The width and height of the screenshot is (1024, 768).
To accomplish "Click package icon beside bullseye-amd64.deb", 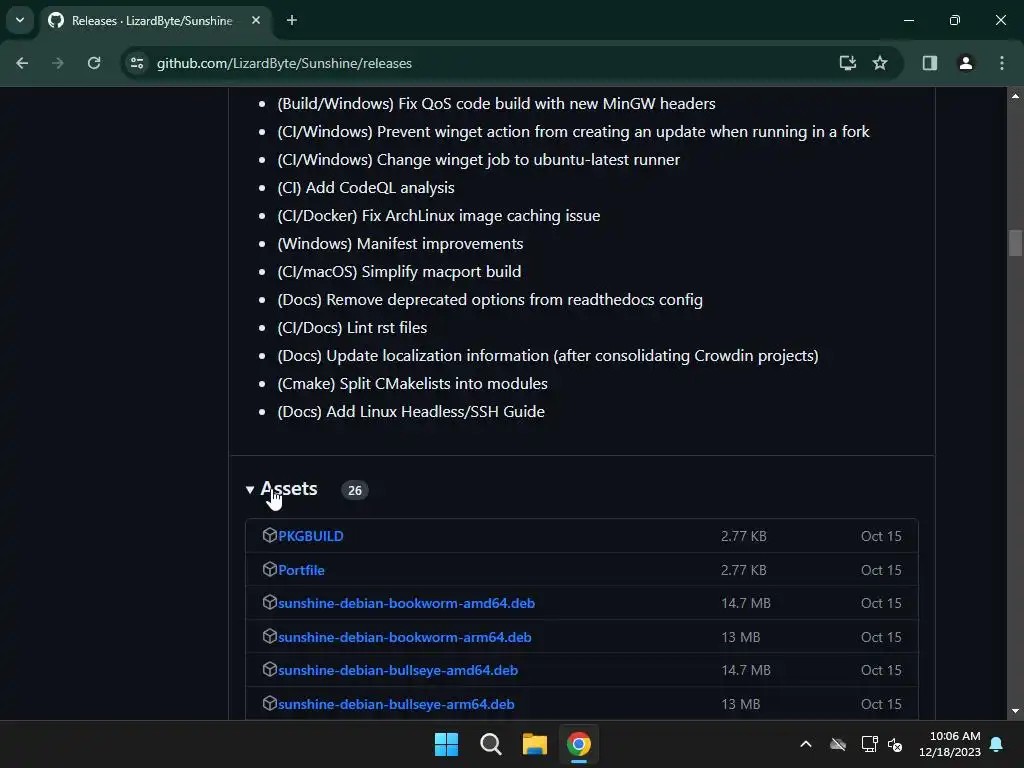I will [x=270, y=669].
